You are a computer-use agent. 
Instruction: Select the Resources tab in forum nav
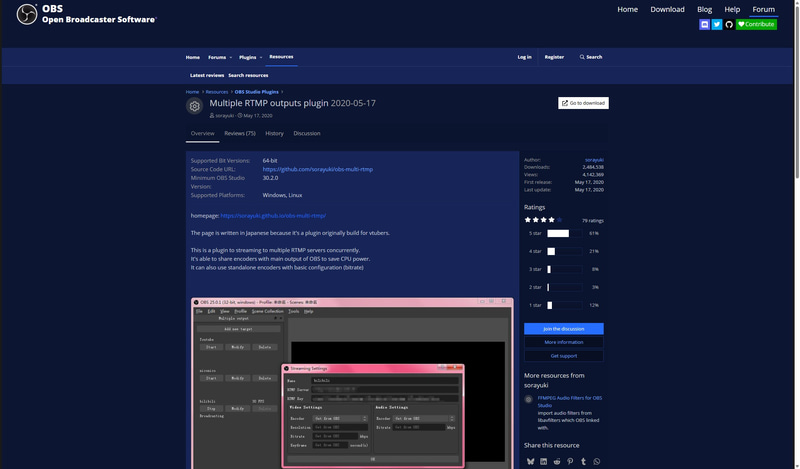(281, 57)
